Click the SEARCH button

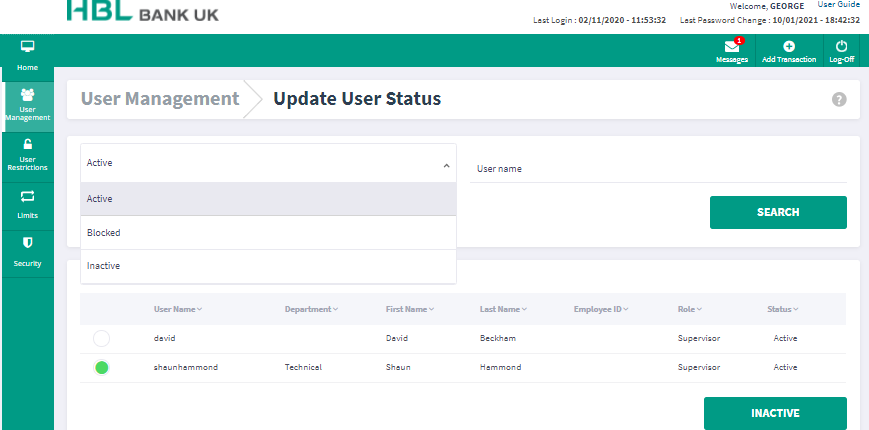click(778, 212)
